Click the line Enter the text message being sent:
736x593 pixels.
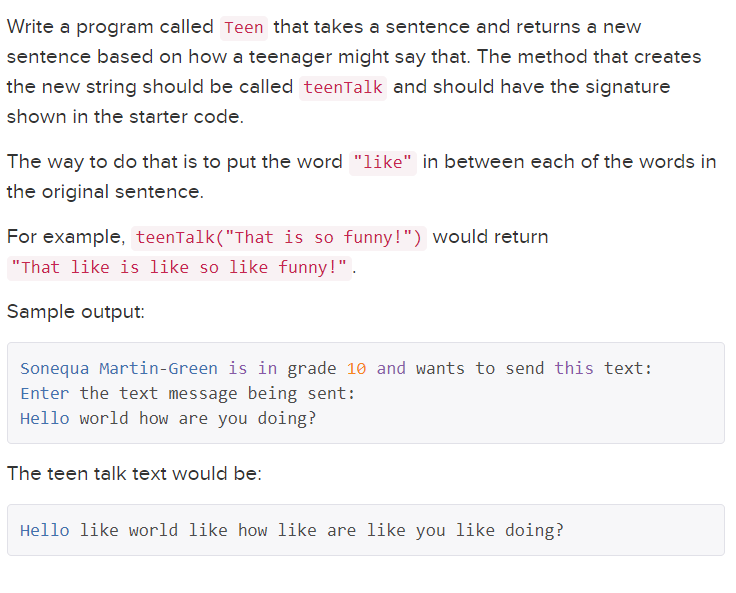tap(188, 393)
